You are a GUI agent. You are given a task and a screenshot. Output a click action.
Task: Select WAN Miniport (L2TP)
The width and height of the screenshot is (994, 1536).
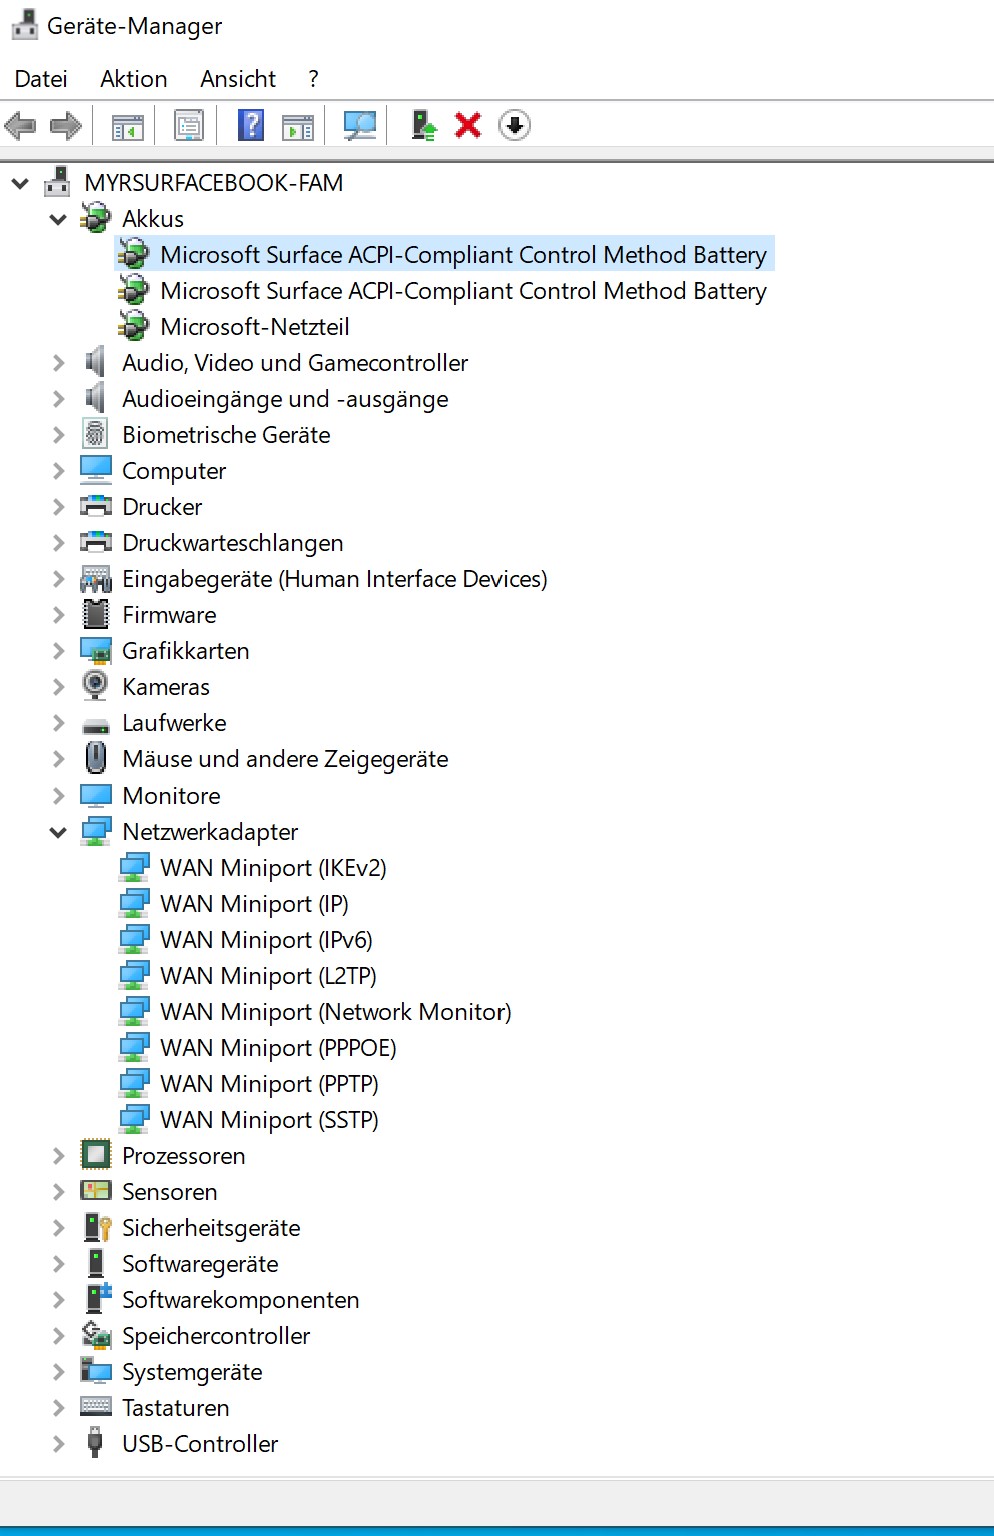[x=268, y=976]
